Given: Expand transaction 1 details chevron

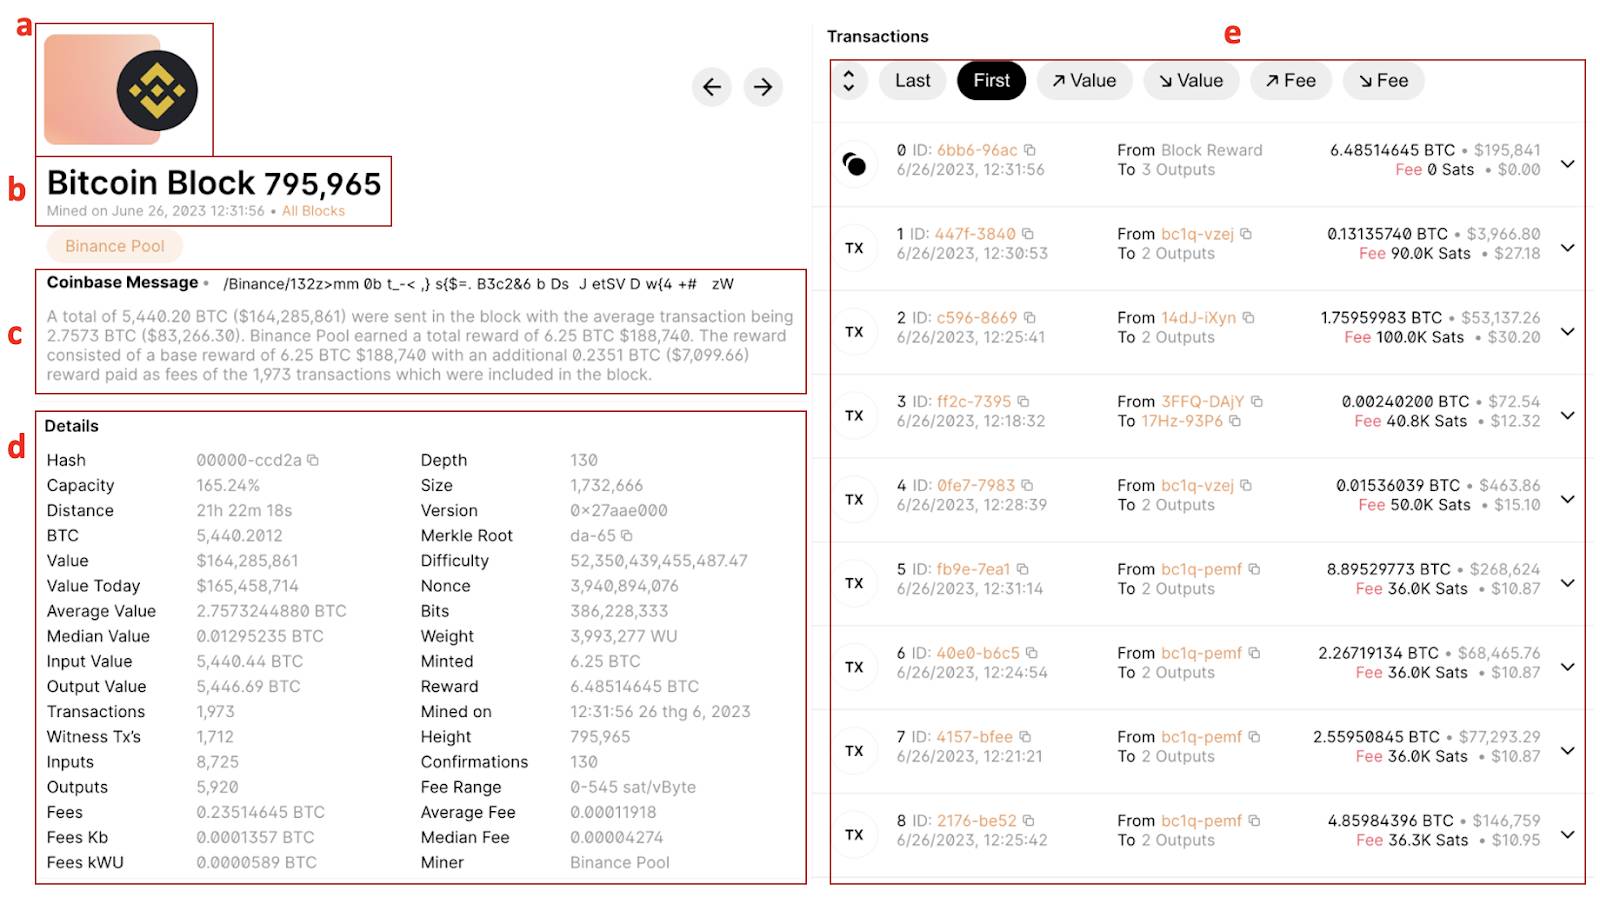Looking at the screenshot, I should pyautogui.click(x=1567, y=248).
